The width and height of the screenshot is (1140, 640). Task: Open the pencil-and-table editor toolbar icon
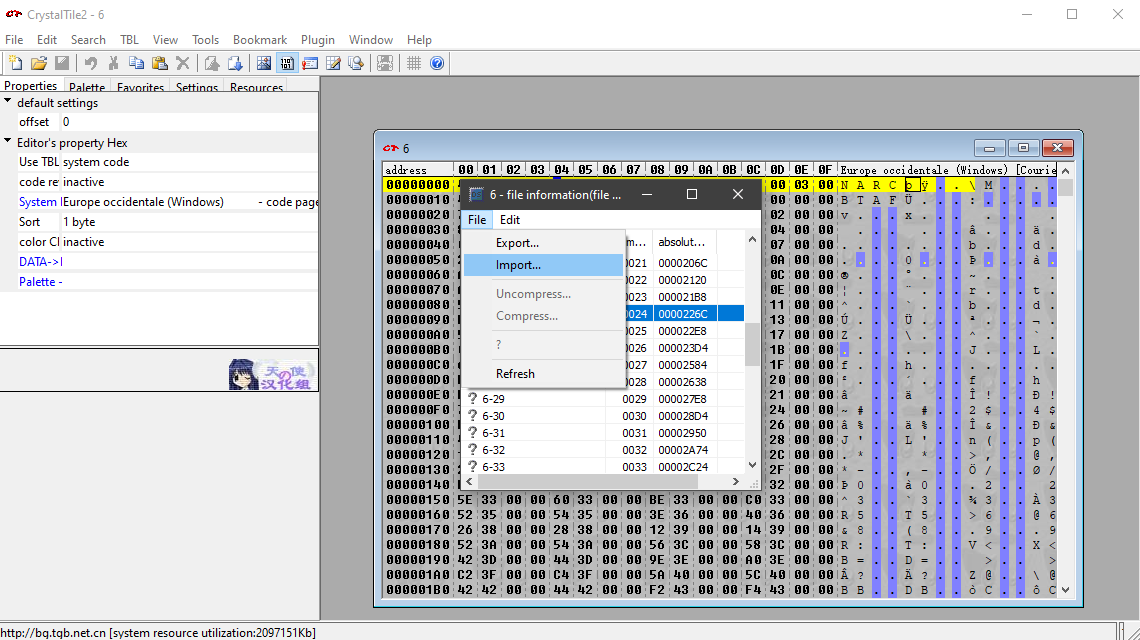point(333,63)
